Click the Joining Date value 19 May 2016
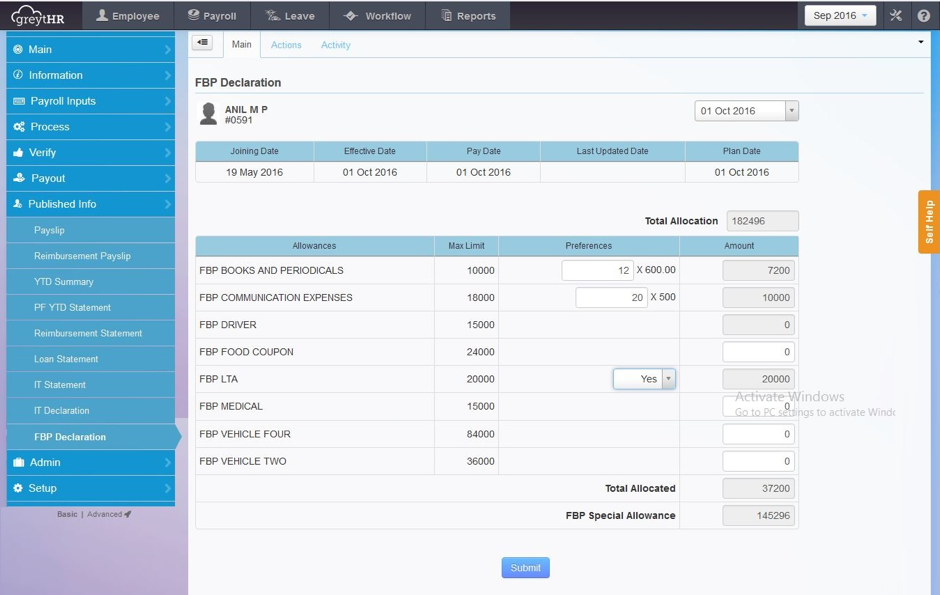The height and width of the screenshot is (595, 940). (x=254, y=173)
